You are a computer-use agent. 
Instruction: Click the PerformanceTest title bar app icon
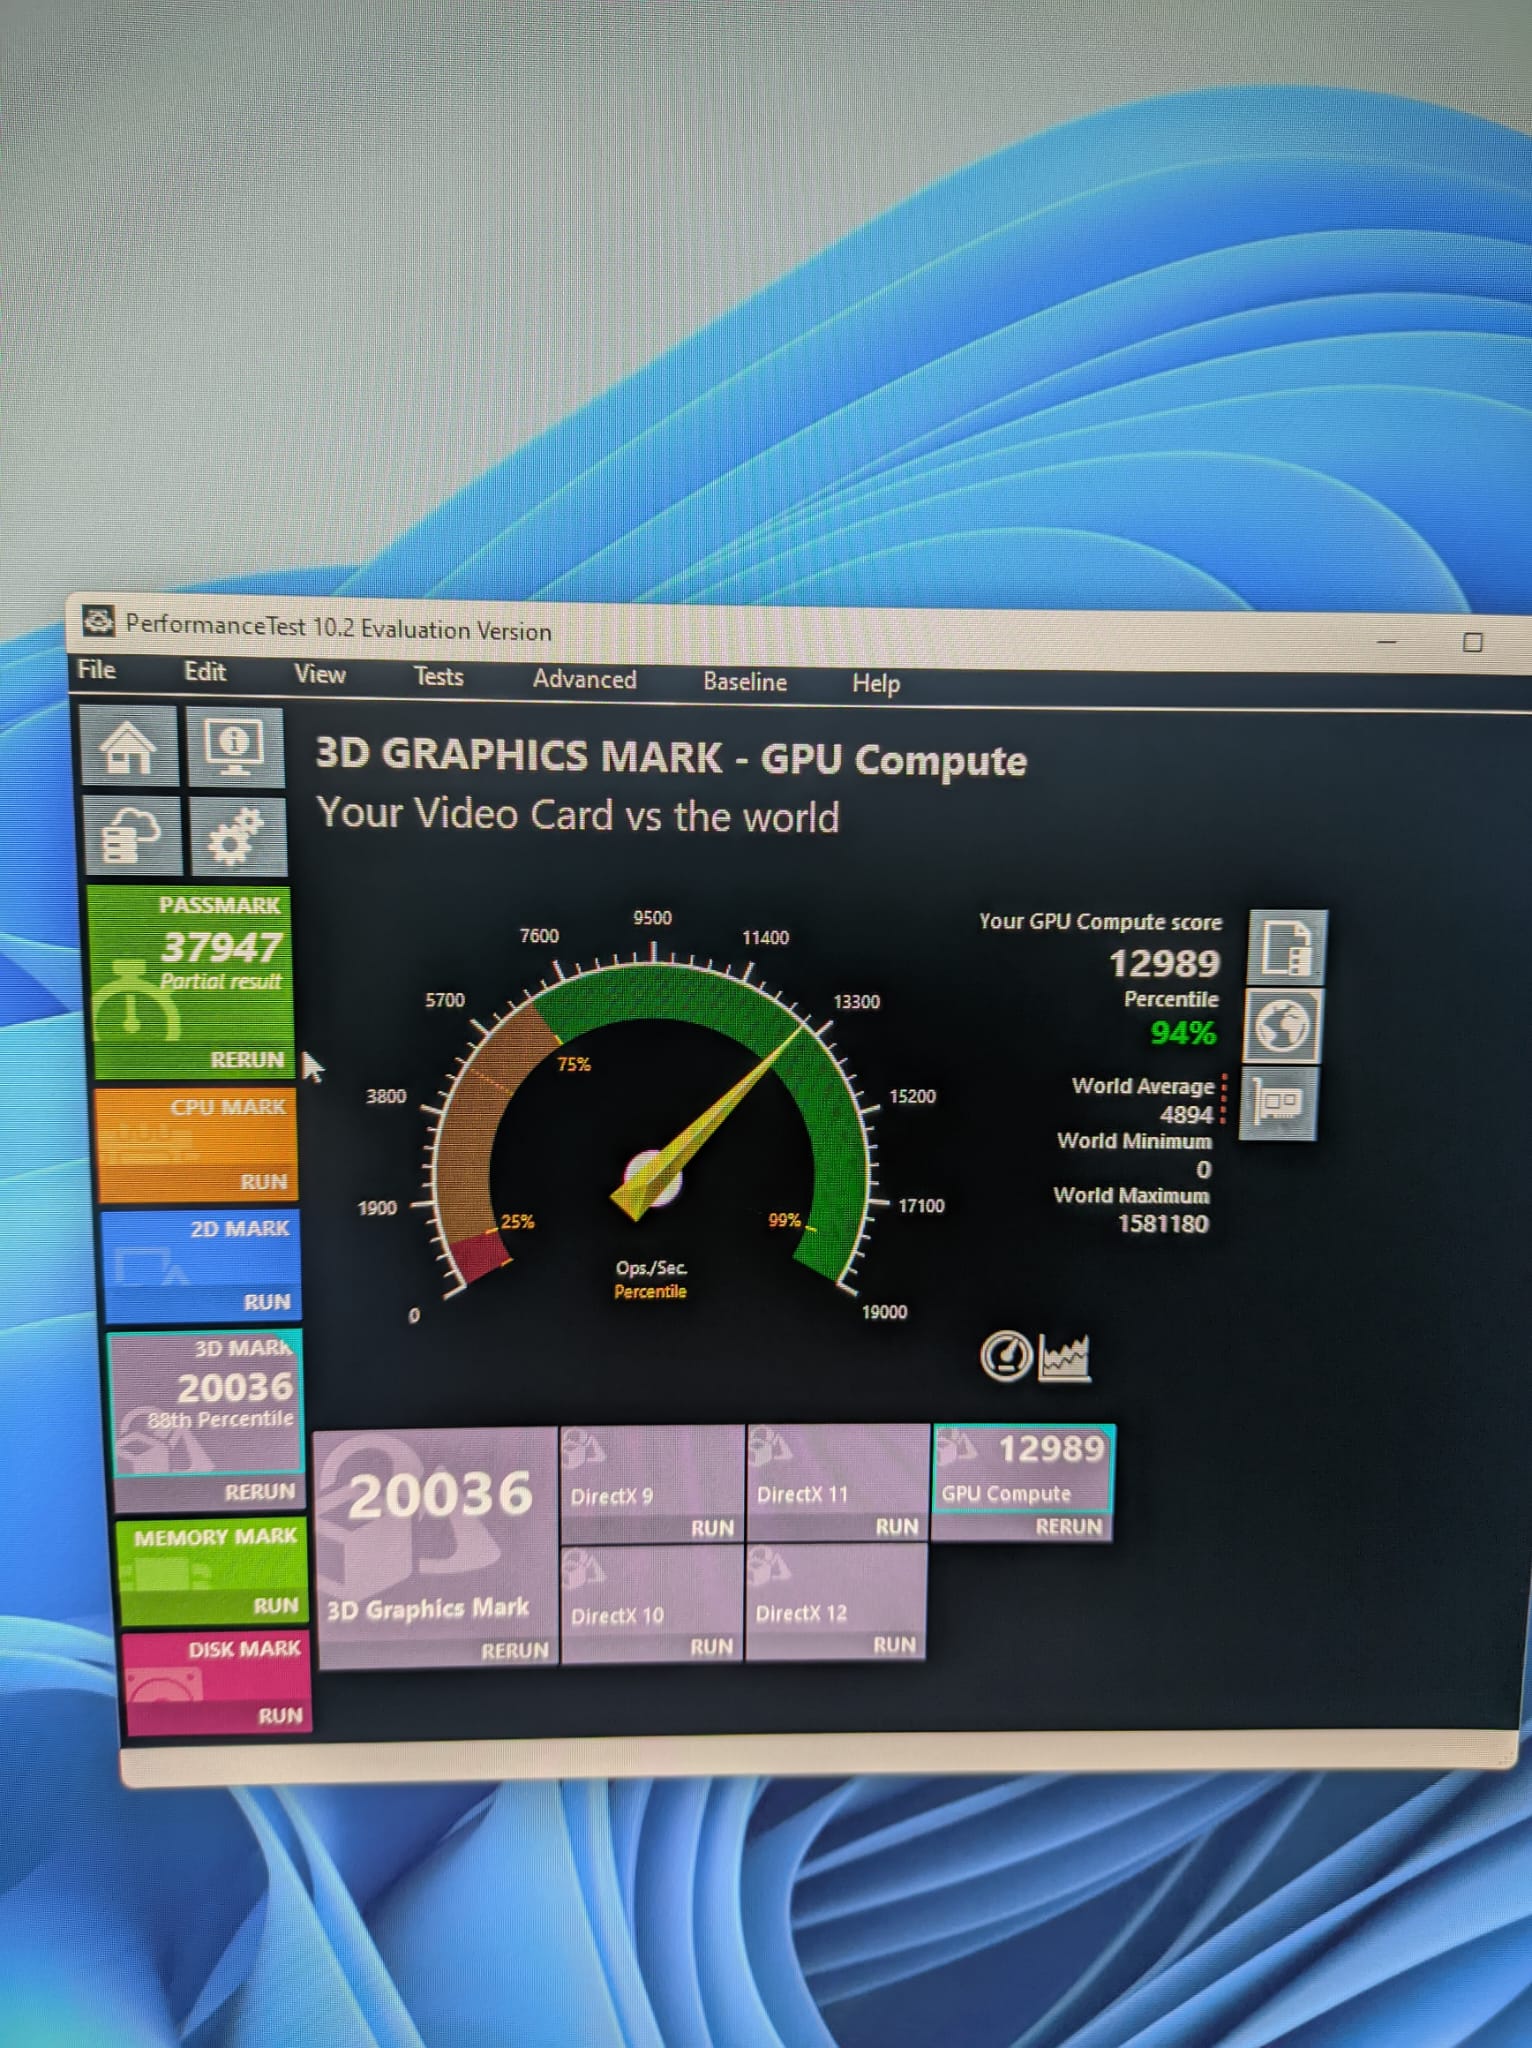point(98,622)
